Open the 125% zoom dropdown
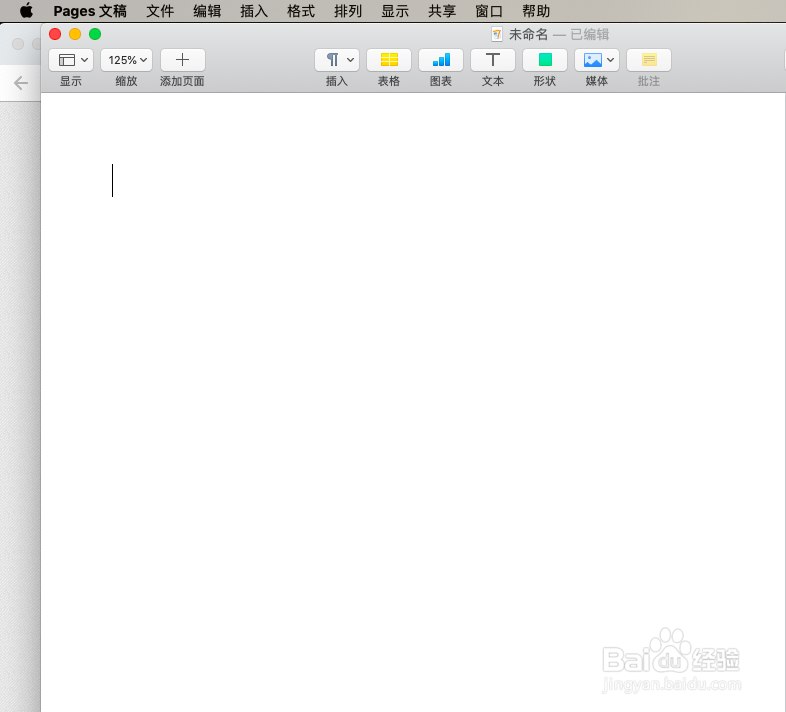 tap(126, 60)
